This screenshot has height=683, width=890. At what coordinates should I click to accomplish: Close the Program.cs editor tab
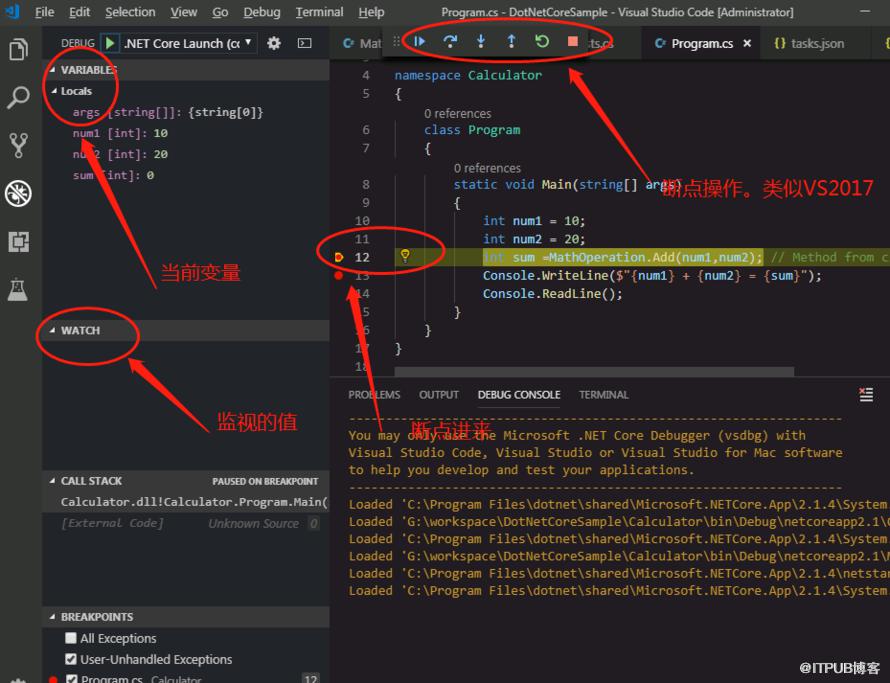click(x=747, y=43)
